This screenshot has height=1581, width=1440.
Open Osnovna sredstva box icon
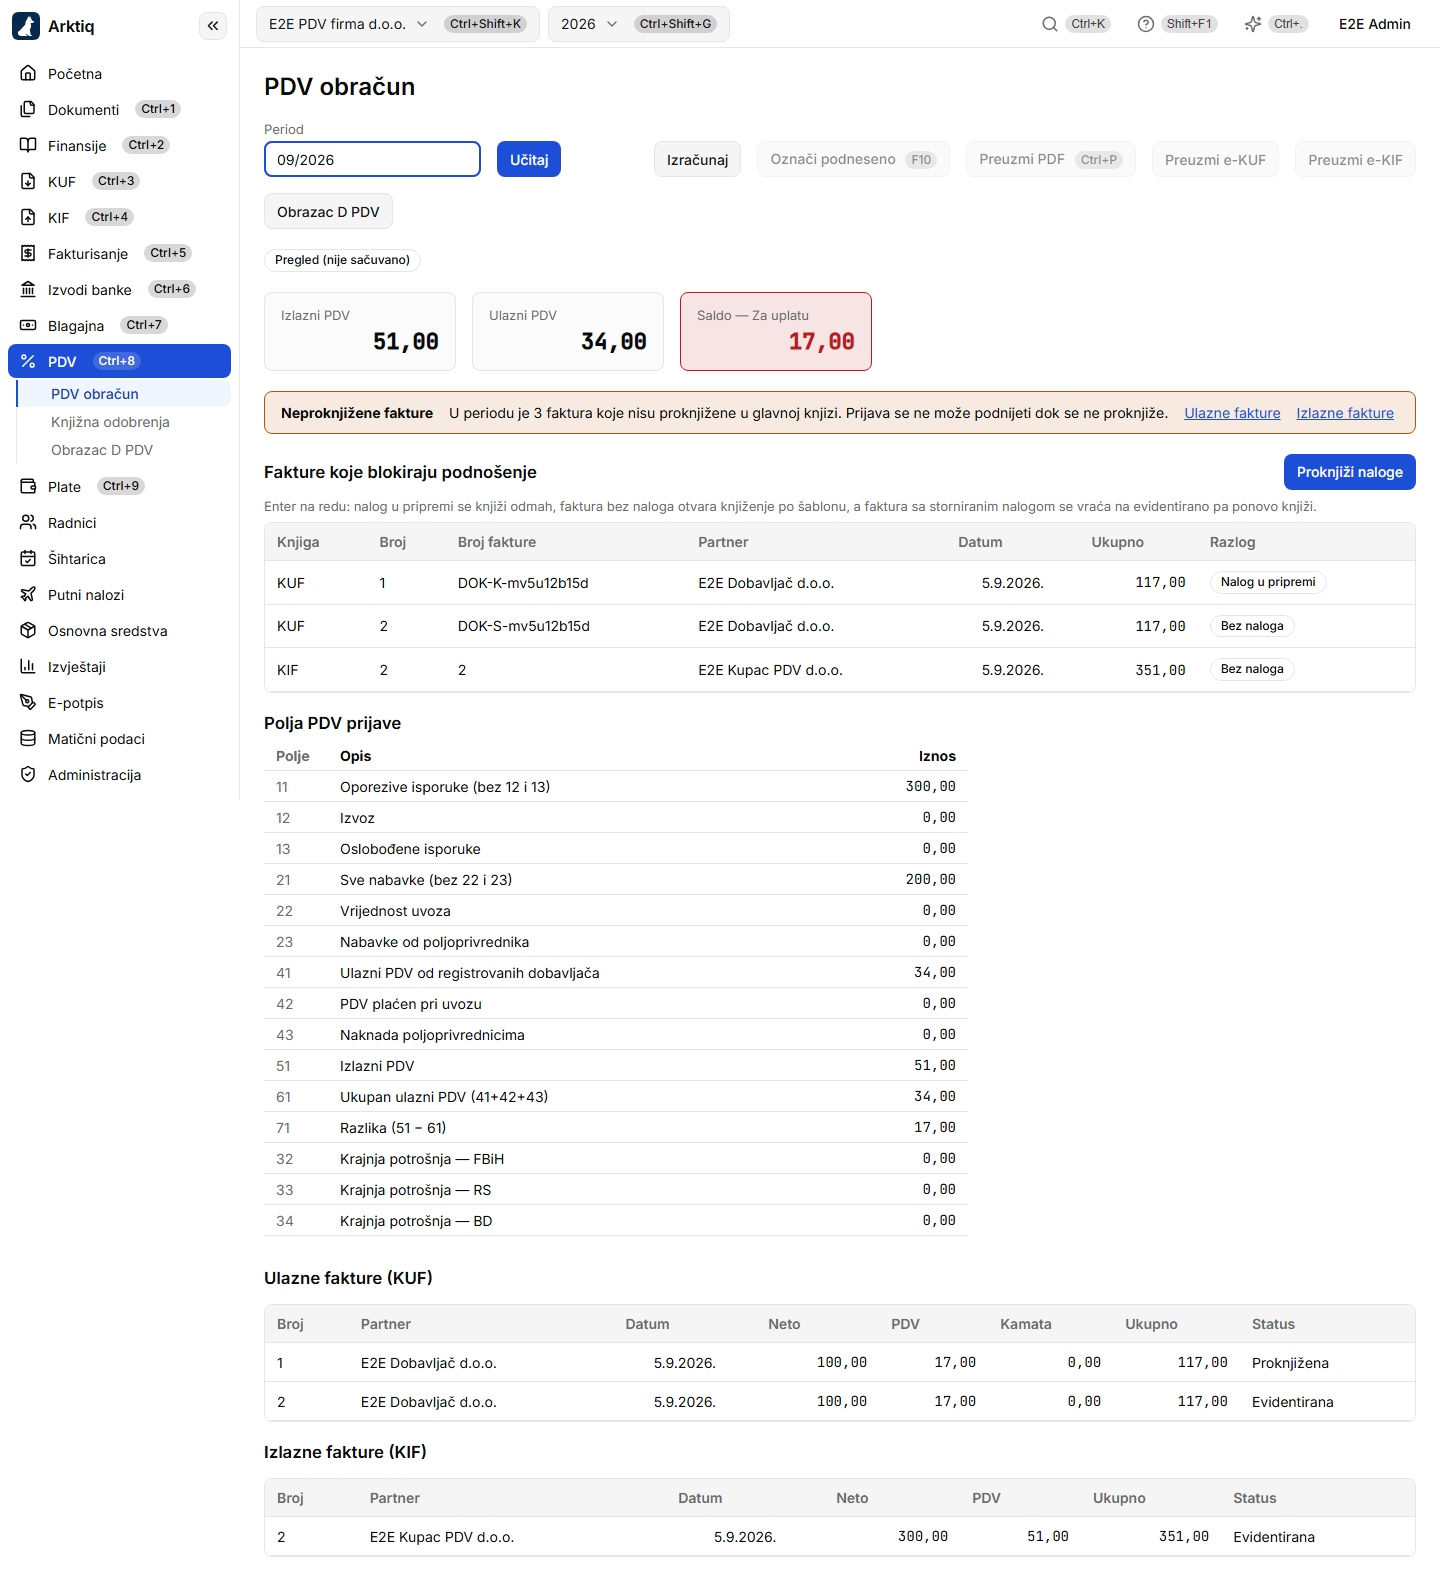tap(28, 630)
